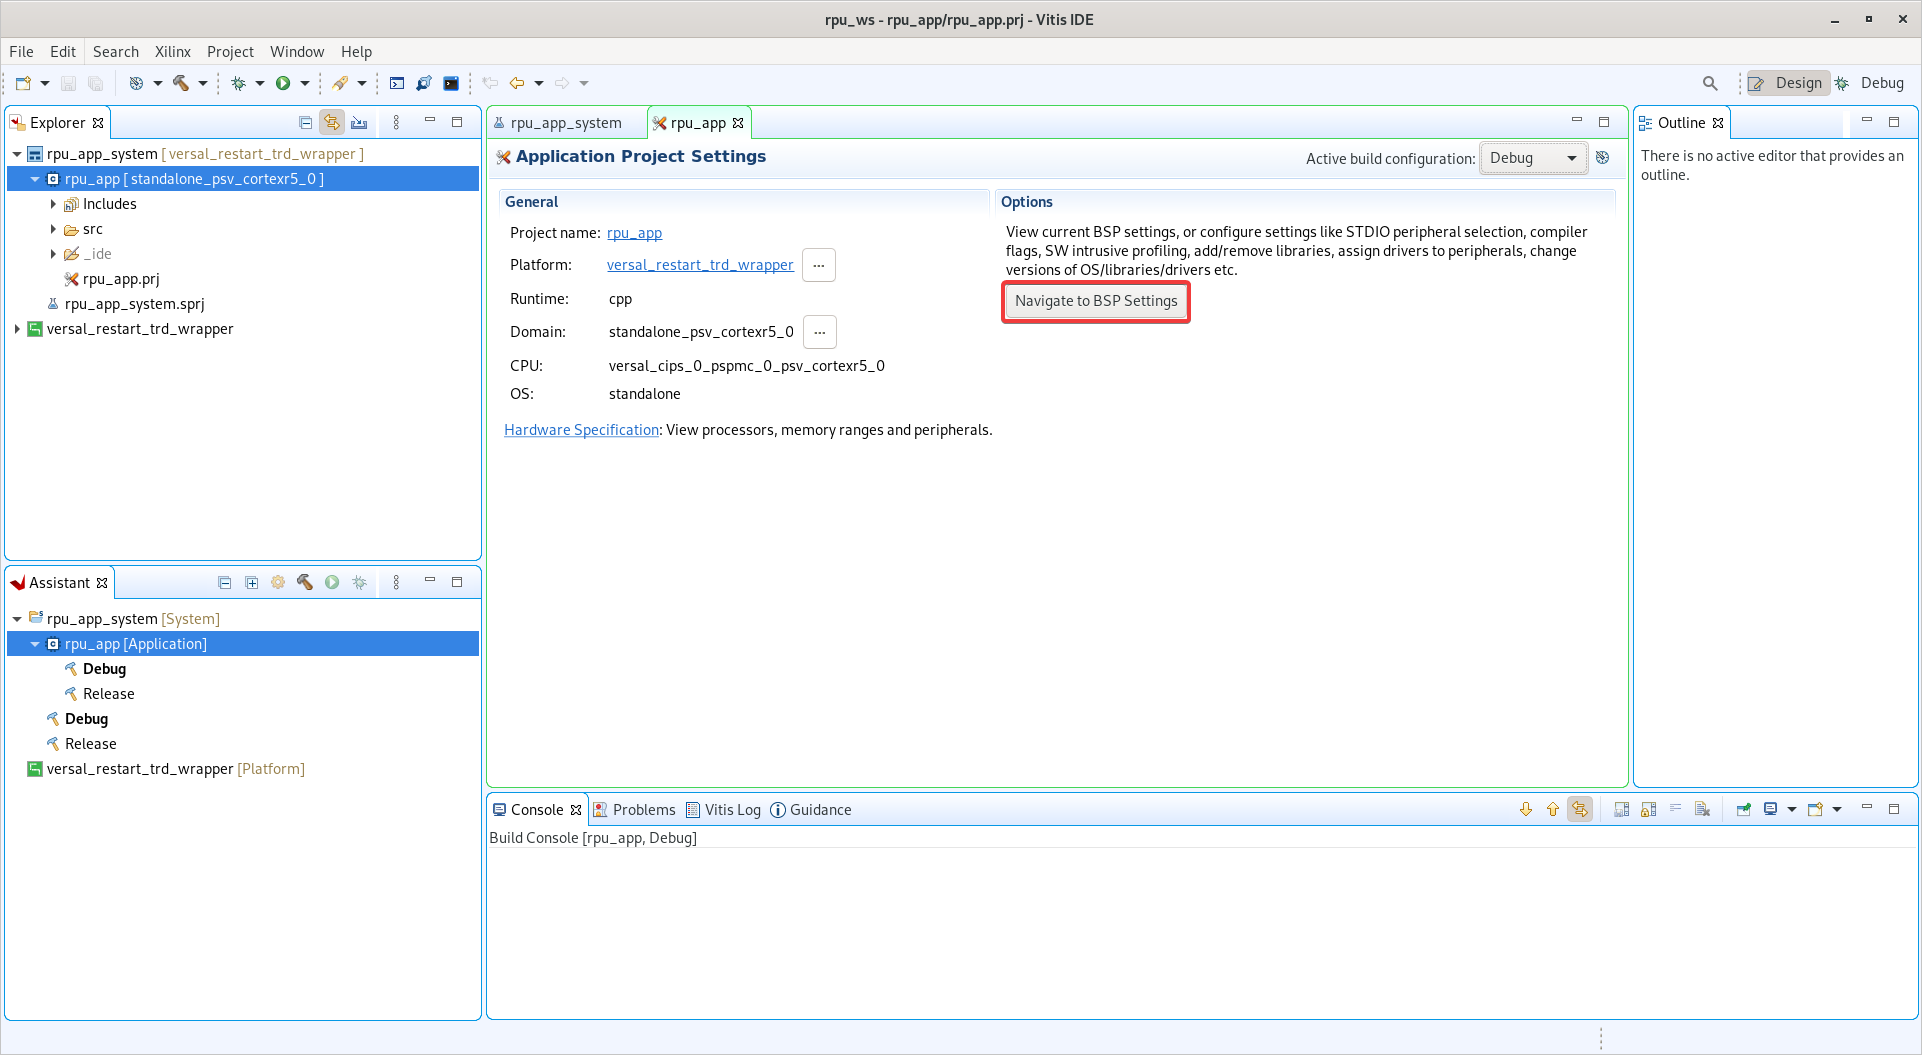Click Show Next Match down-arrow in Console
The height and width of the screenshot is (1055, 1922).
(1526, 809)
